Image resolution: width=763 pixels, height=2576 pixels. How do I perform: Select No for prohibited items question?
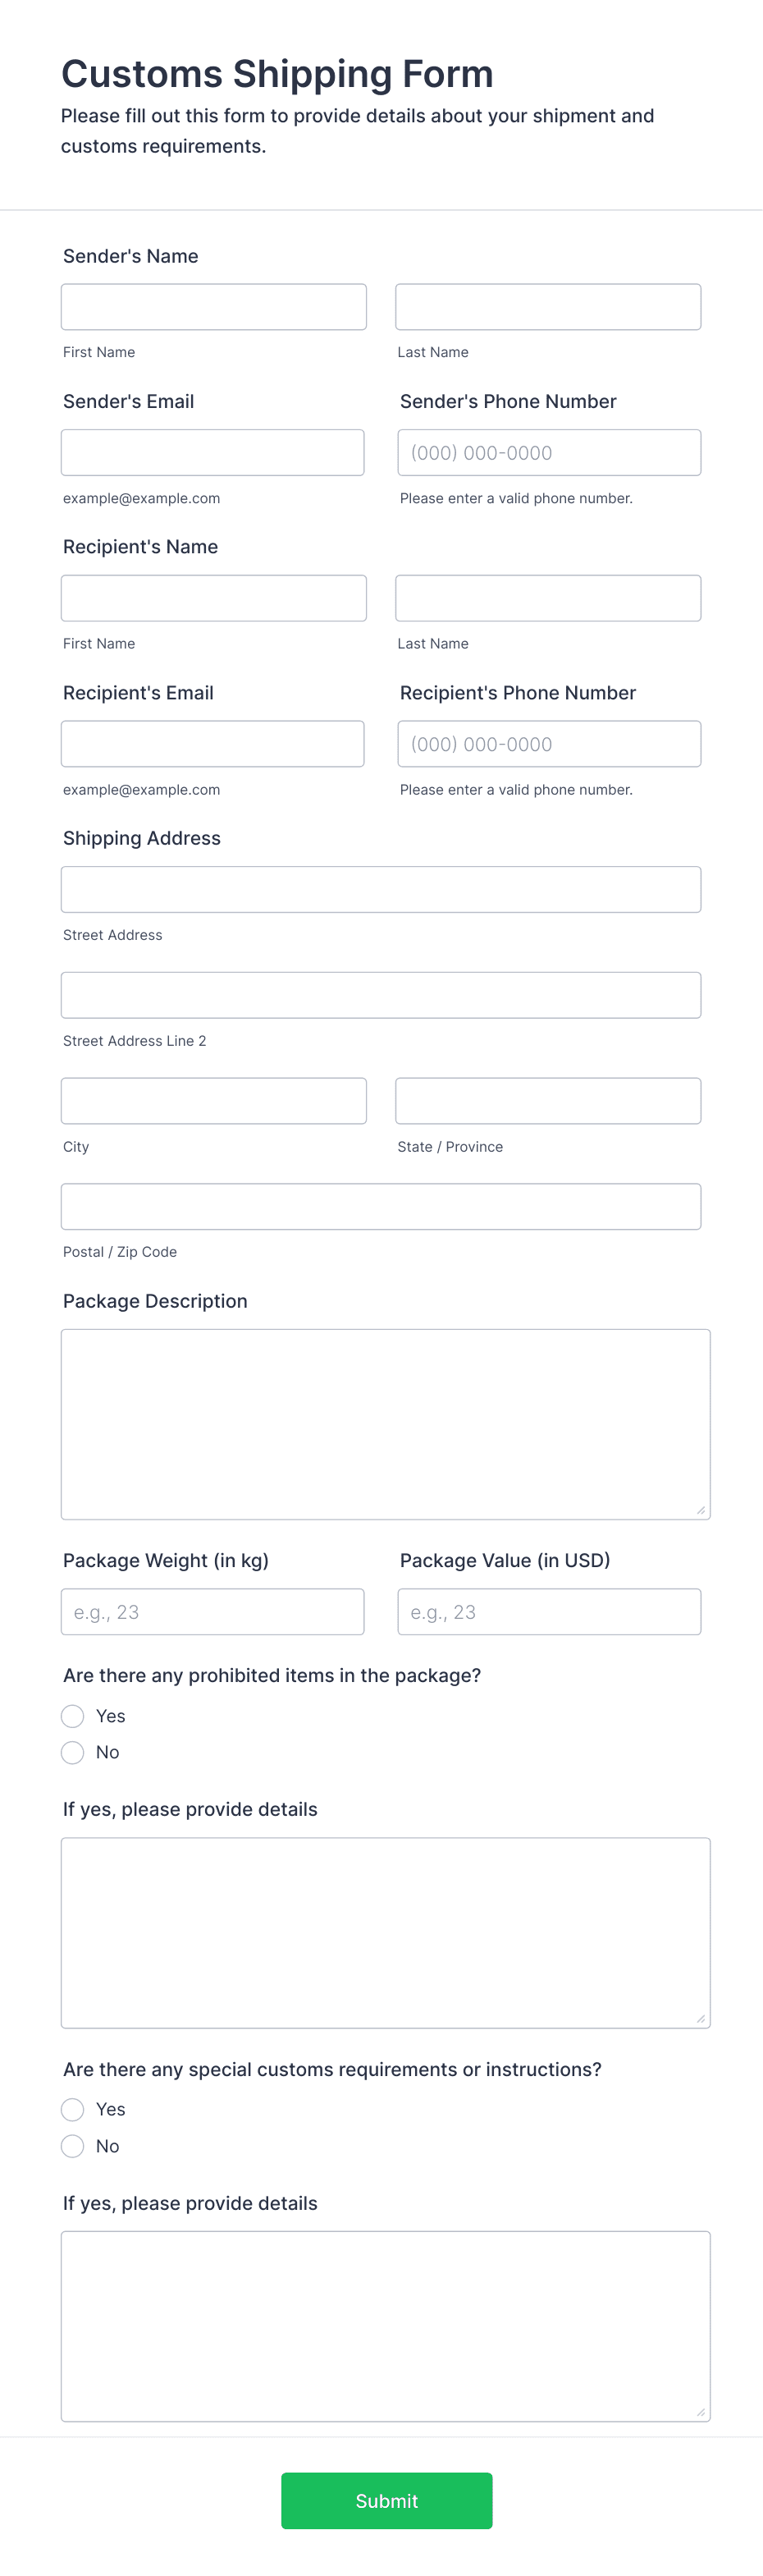point(72,1752)
